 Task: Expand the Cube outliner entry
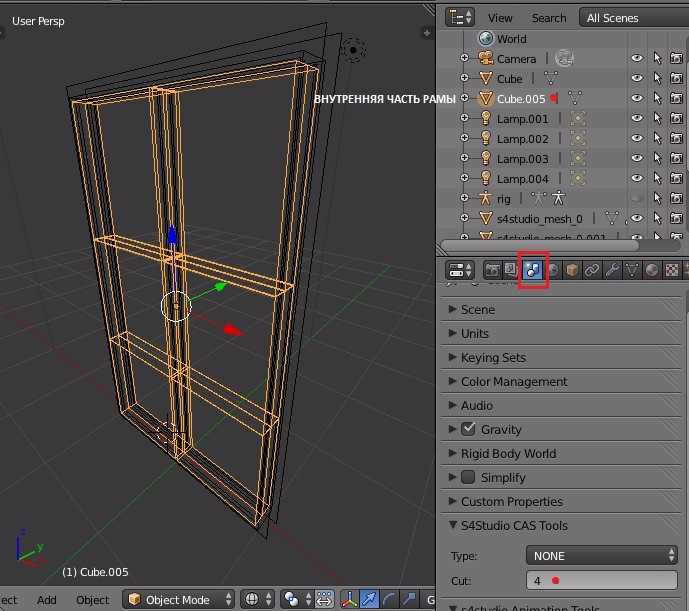coord(464,78)
